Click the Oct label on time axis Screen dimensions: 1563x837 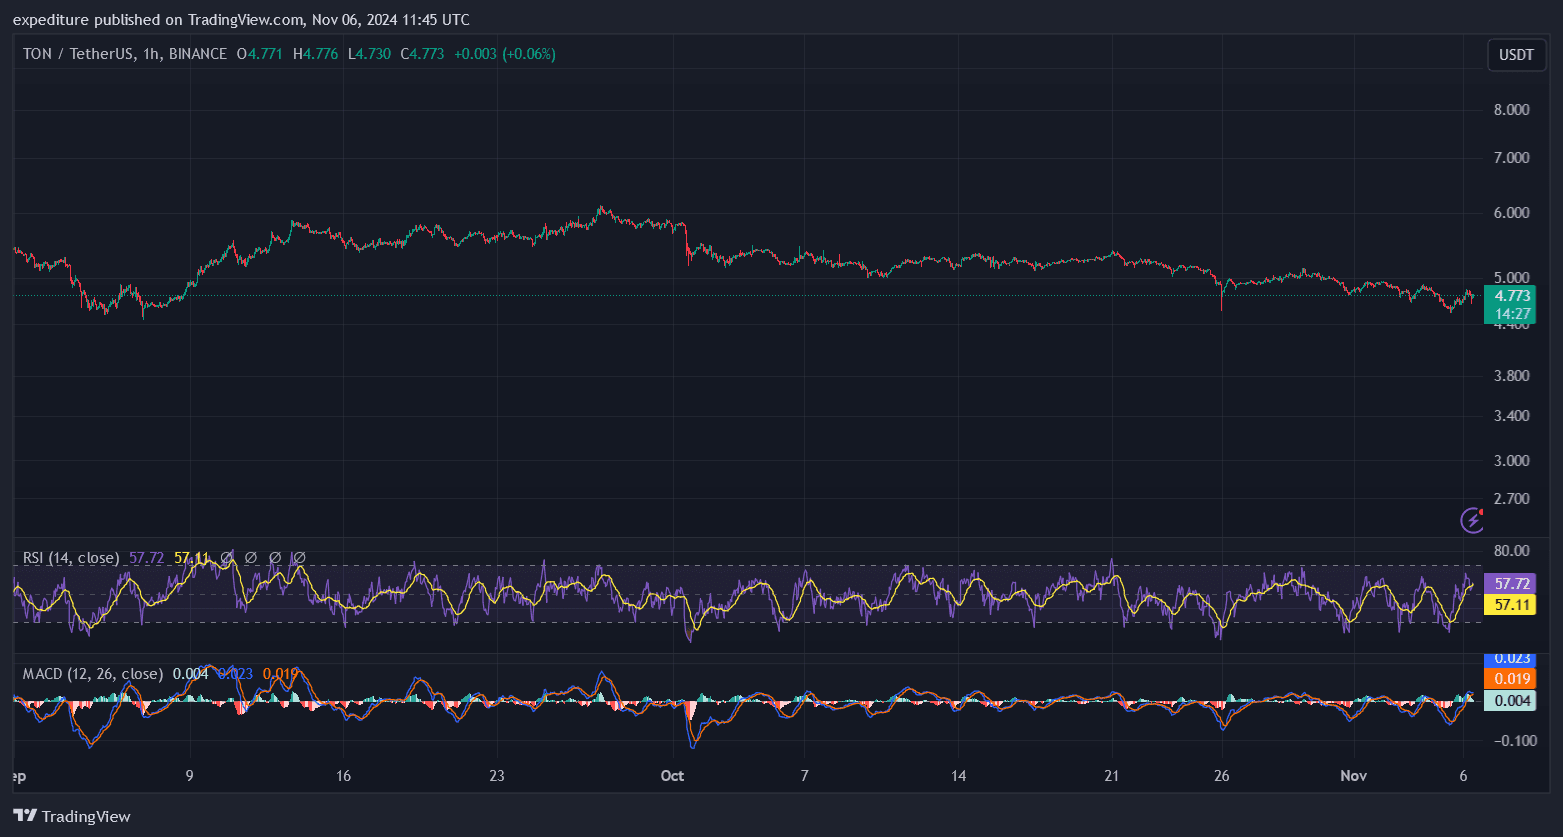coord(672,776)
